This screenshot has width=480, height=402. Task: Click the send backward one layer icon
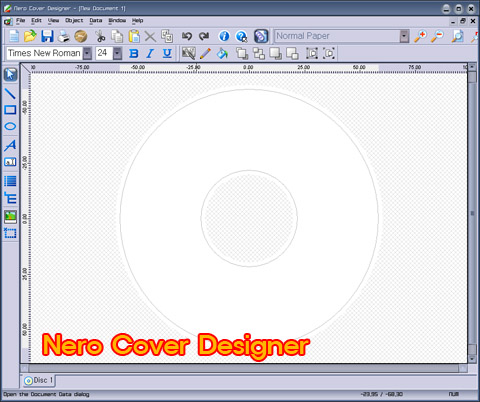292,53
